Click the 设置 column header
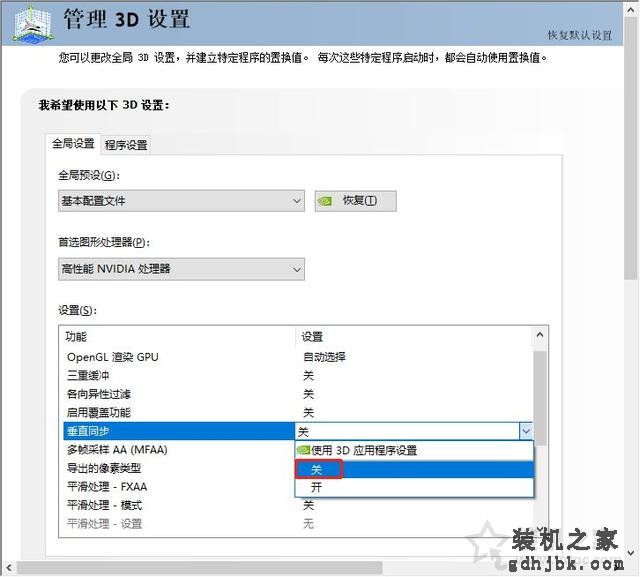 (x=312, y=337)
